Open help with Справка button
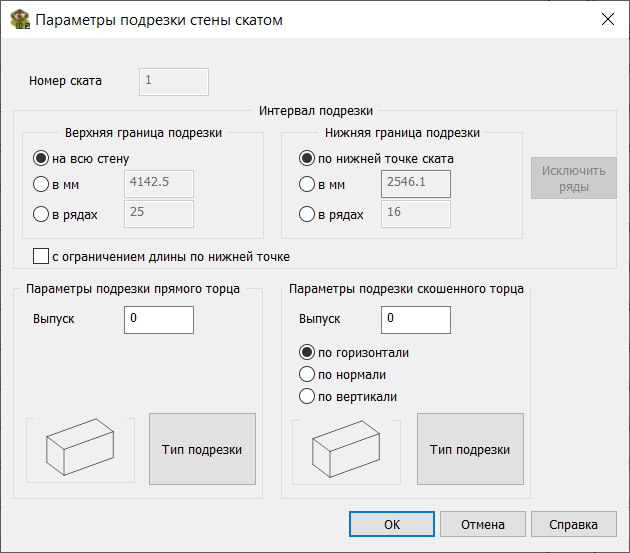 pyautogui.click(x=574, y=524)
